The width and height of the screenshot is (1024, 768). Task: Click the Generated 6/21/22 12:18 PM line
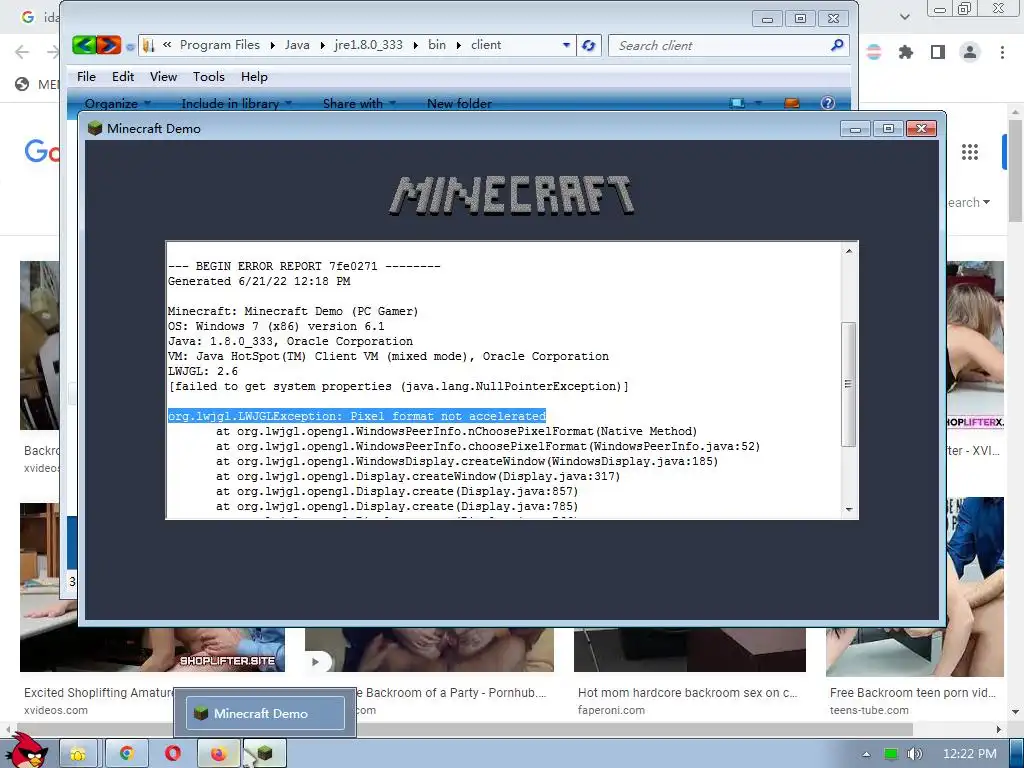tap(259, 281)
